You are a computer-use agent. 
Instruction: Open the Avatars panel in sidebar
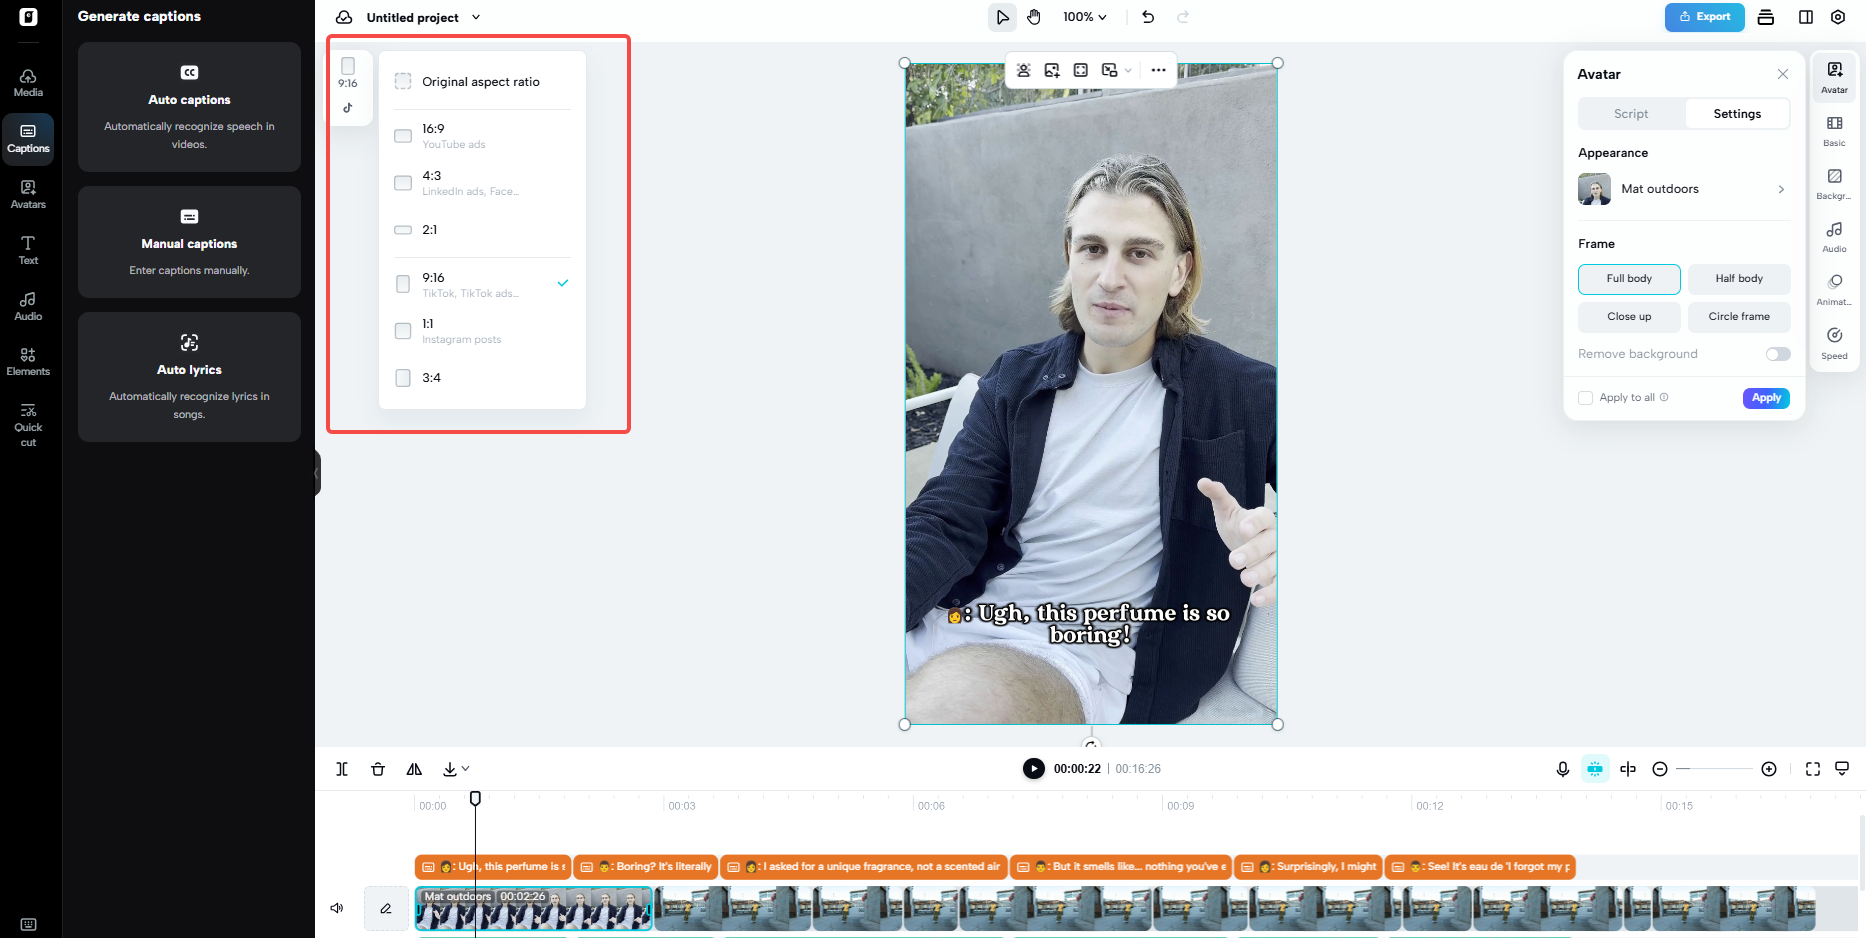coord(28,194)
